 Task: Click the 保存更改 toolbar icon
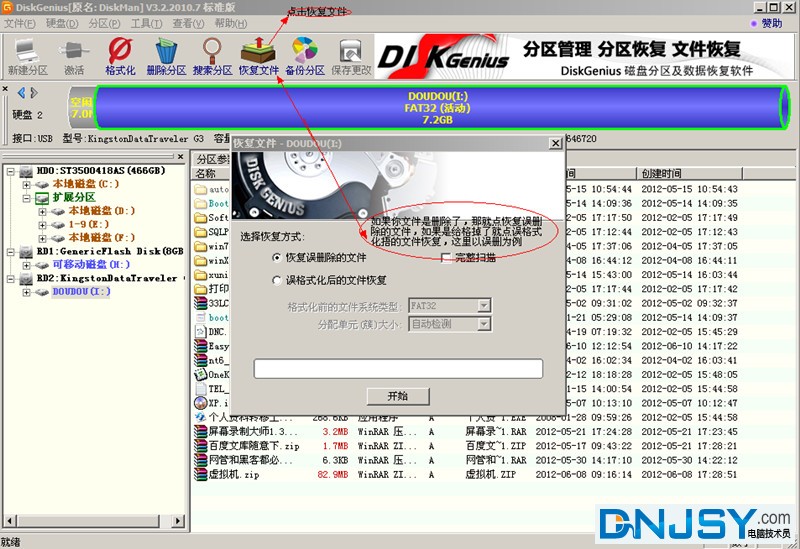coord(351,57)
